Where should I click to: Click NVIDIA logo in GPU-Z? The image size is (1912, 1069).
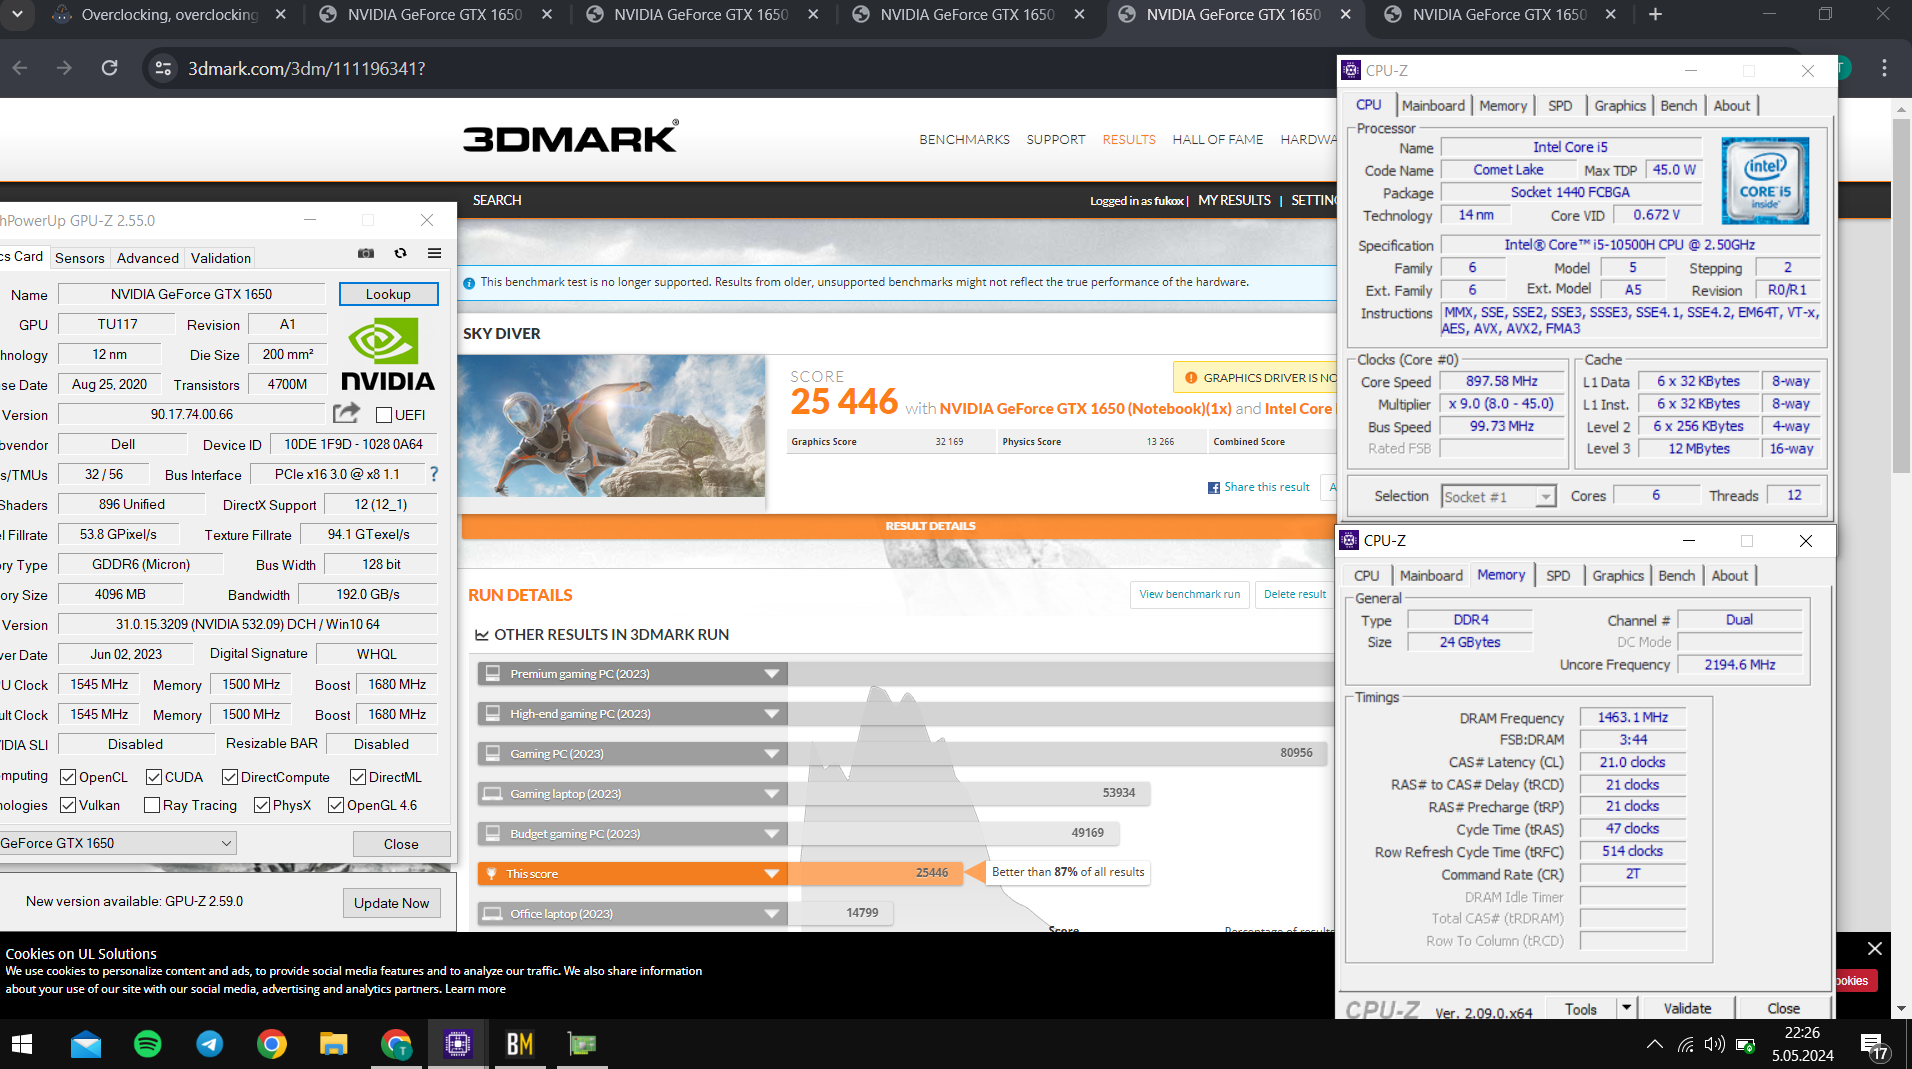point(388,355)
